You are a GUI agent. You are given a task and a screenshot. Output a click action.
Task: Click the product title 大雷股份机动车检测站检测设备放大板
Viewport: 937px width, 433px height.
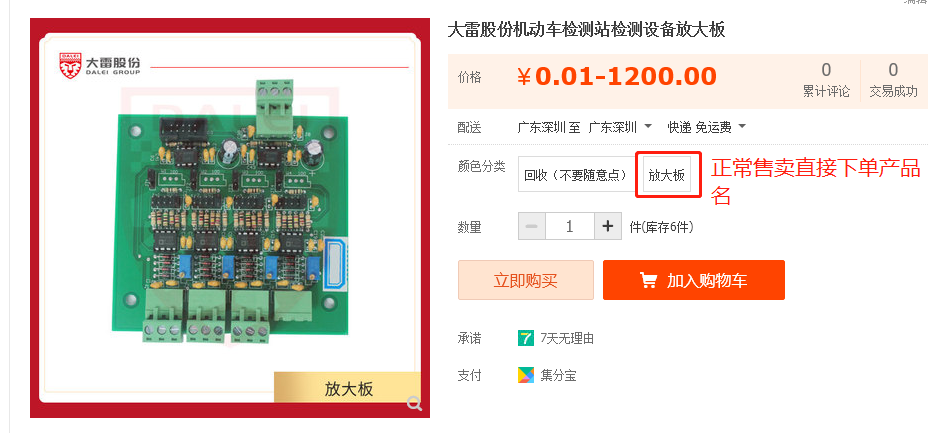[586, 30]
